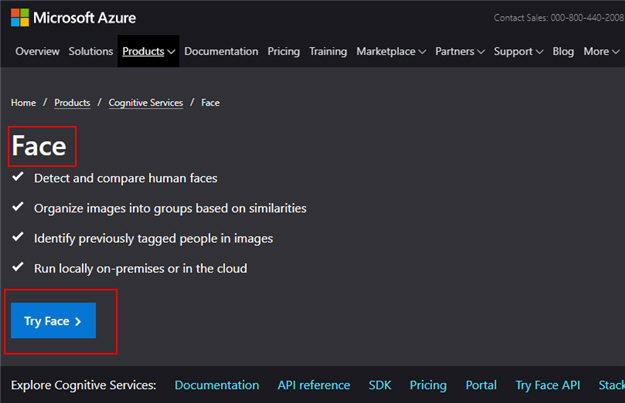625x403 pixels.
Task: Open the Training nav item
Action: (328, 51)
